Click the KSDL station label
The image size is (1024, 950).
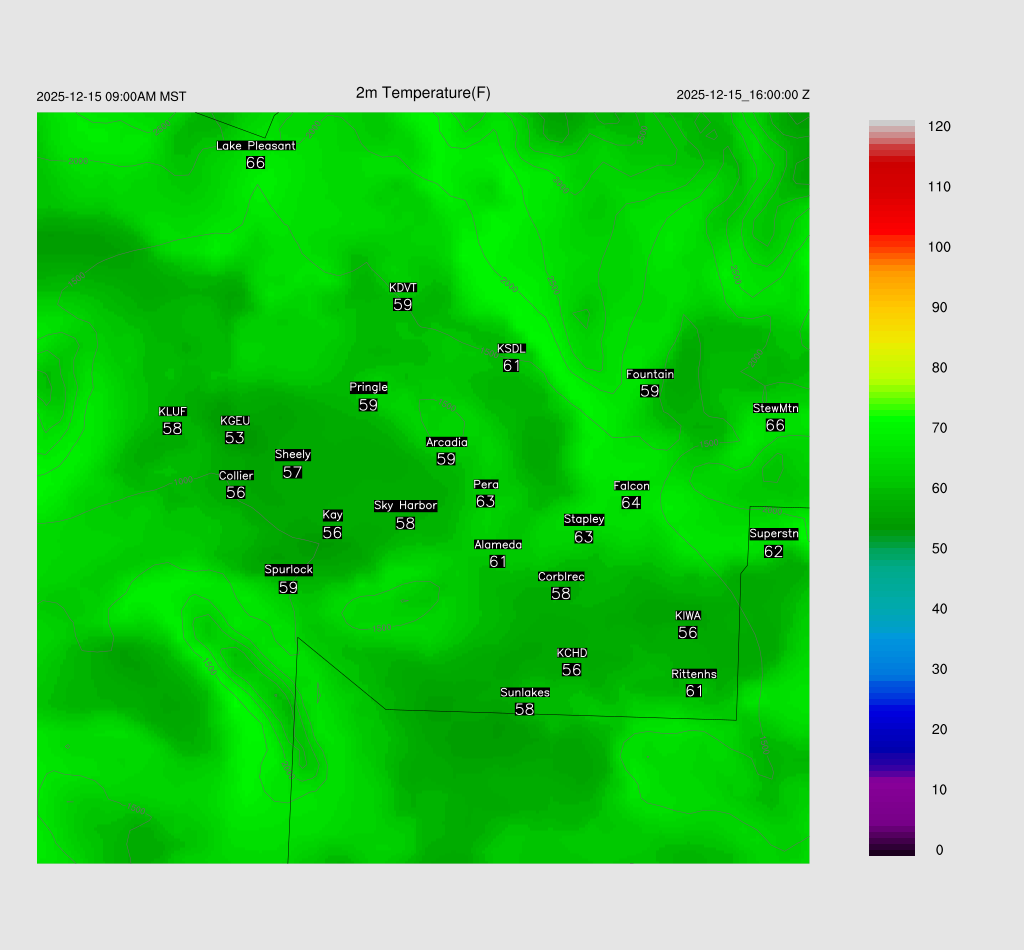511,349
